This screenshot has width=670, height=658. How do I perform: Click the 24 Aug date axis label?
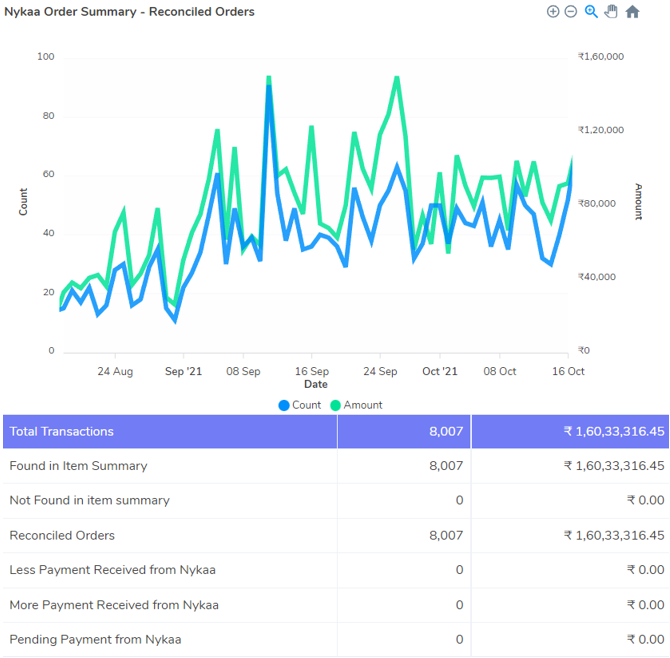(115, 371)
